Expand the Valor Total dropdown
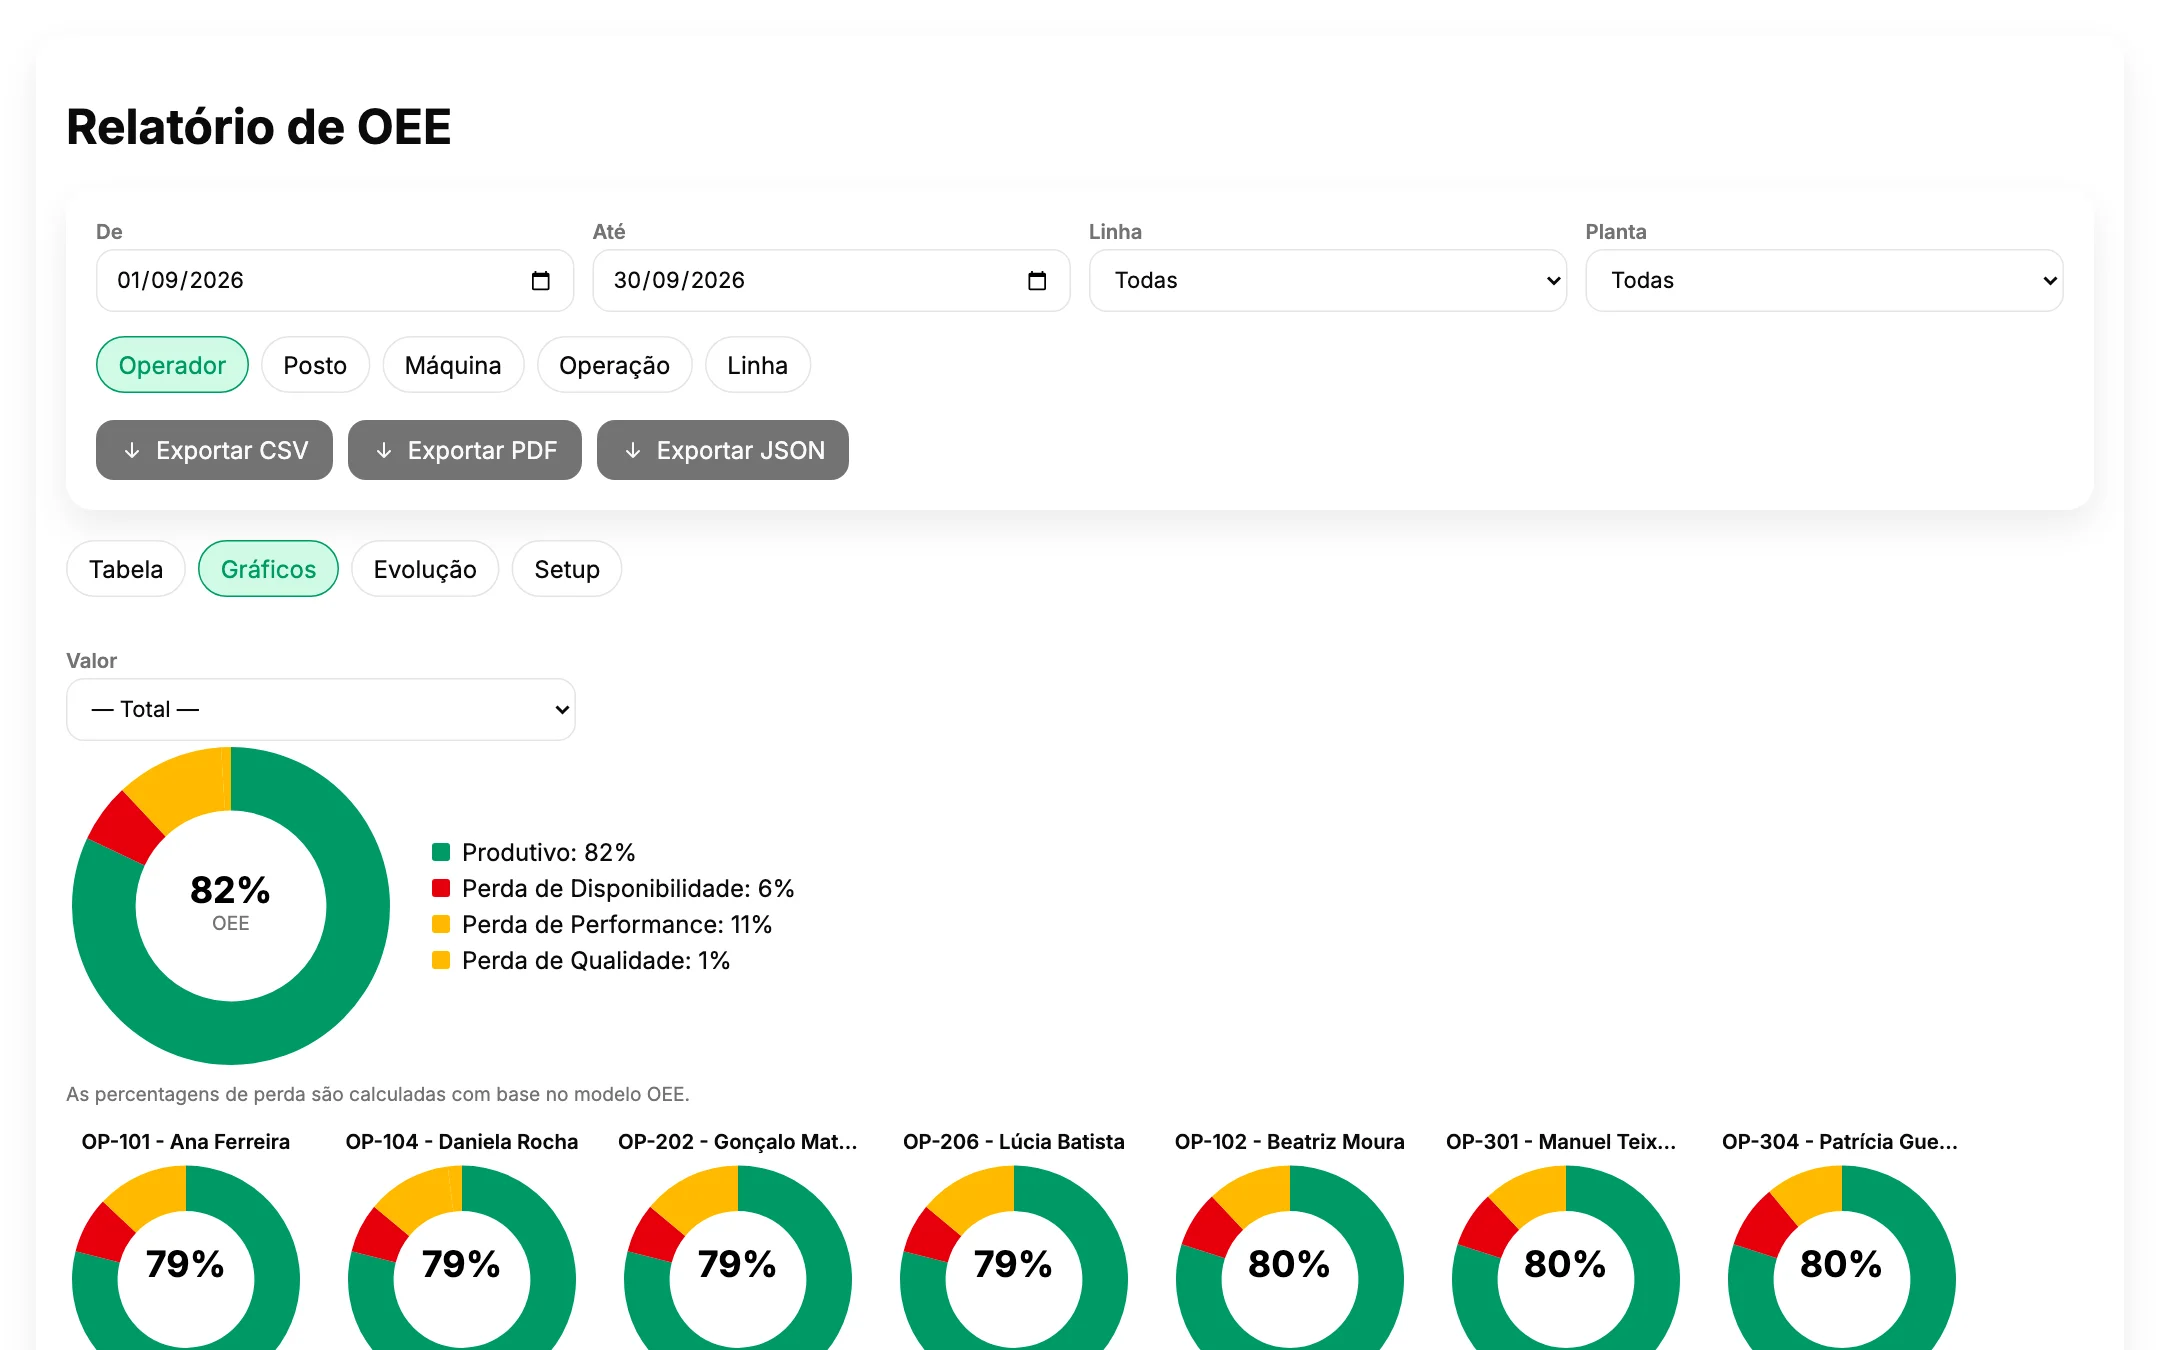This screenshot has width=2160, height=1350. point(321,710)
